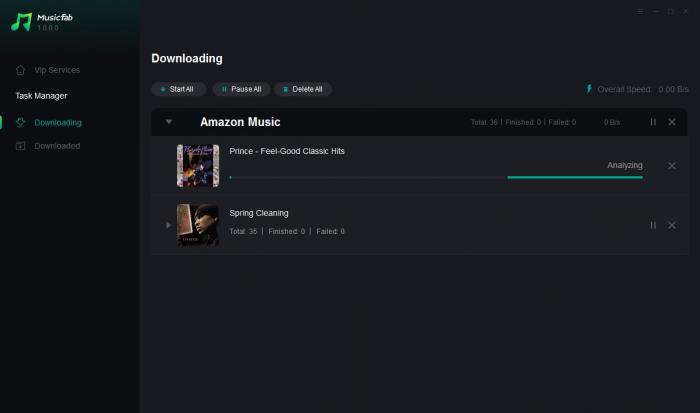Click the Vip Services home icon
Screen dimensions: 700x413
pyautogui.click(x=20, y=70)
